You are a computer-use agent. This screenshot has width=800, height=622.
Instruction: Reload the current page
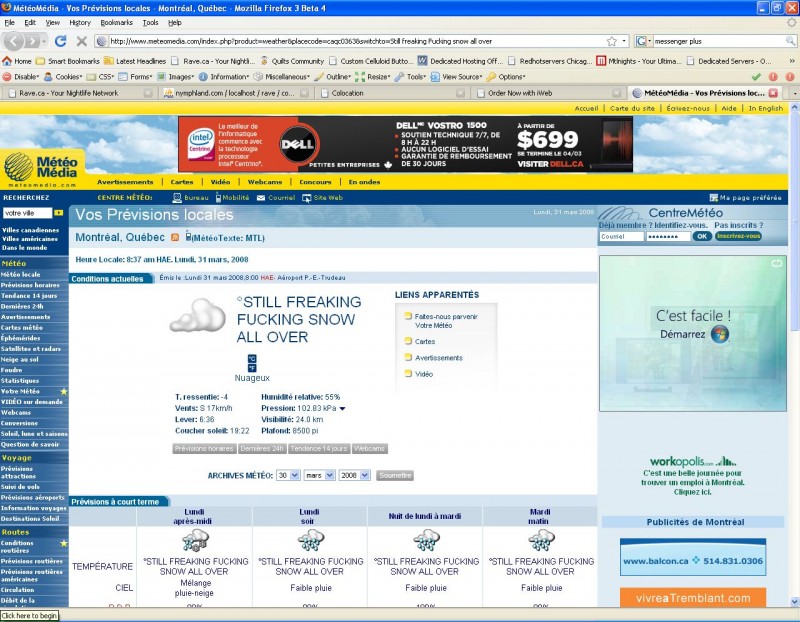61,41
